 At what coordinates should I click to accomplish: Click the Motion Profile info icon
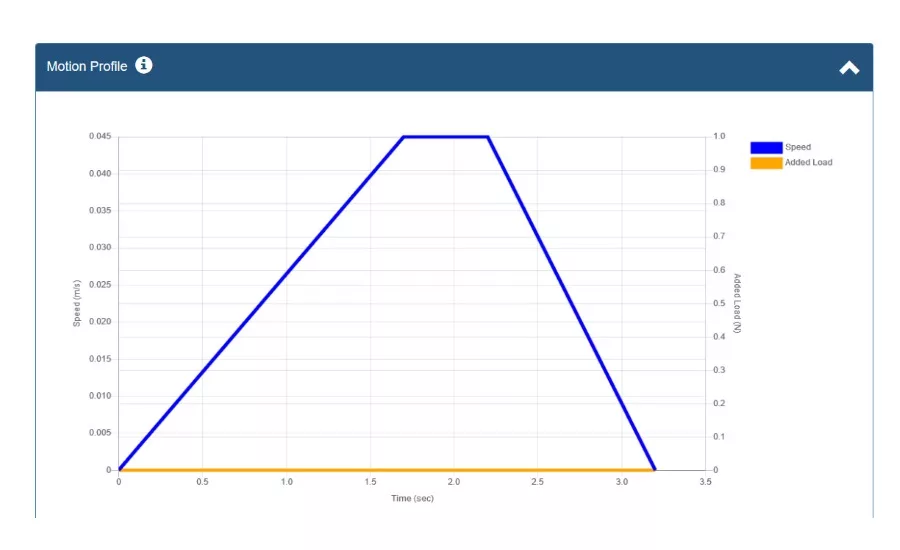point(143,65)
